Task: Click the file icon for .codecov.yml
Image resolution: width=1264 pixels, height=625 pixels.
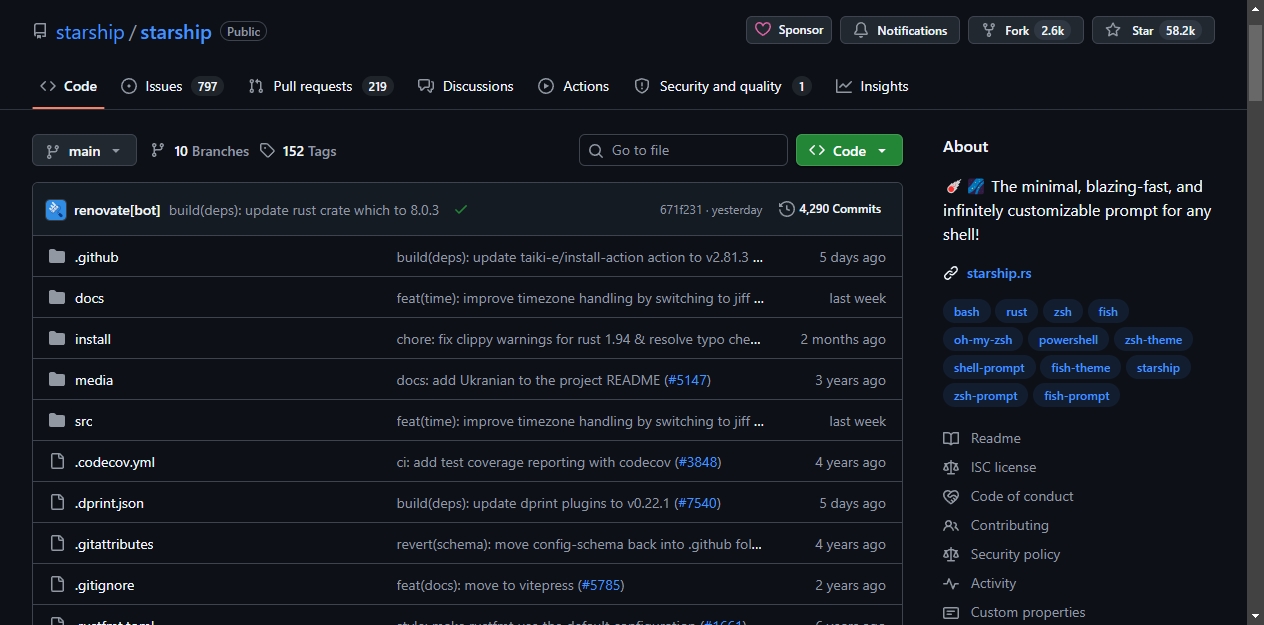Action: (x=57, y=462)
